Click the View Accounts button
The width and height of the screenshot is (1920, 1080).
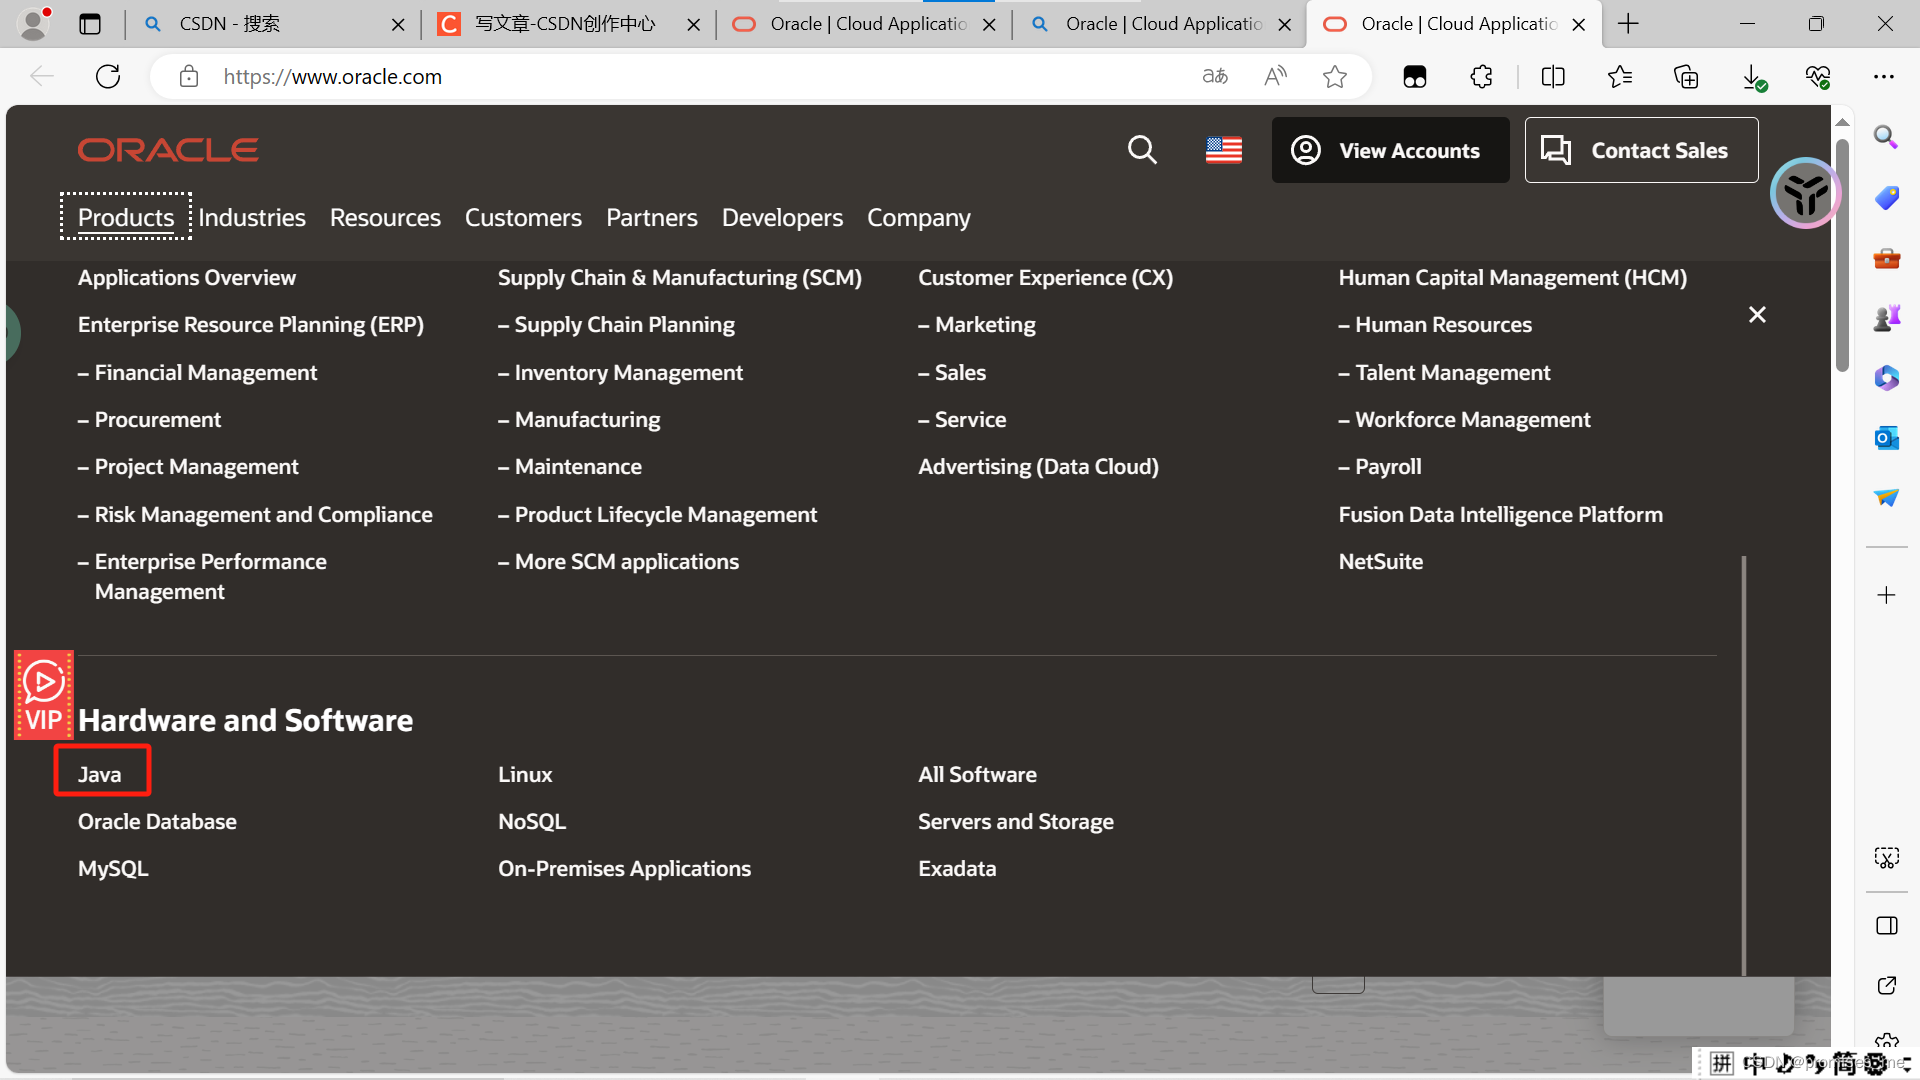pos(1390,150)
